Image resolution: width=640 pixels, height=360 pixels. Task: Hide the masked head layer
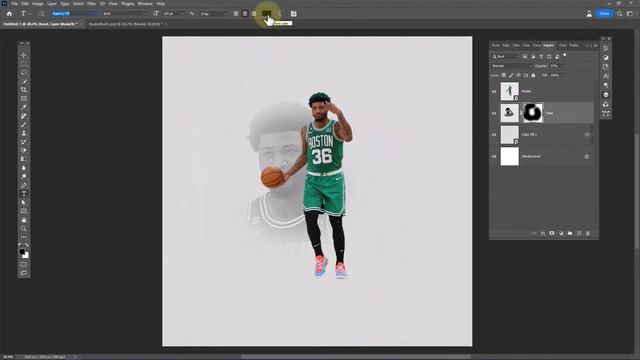[494, 113]
